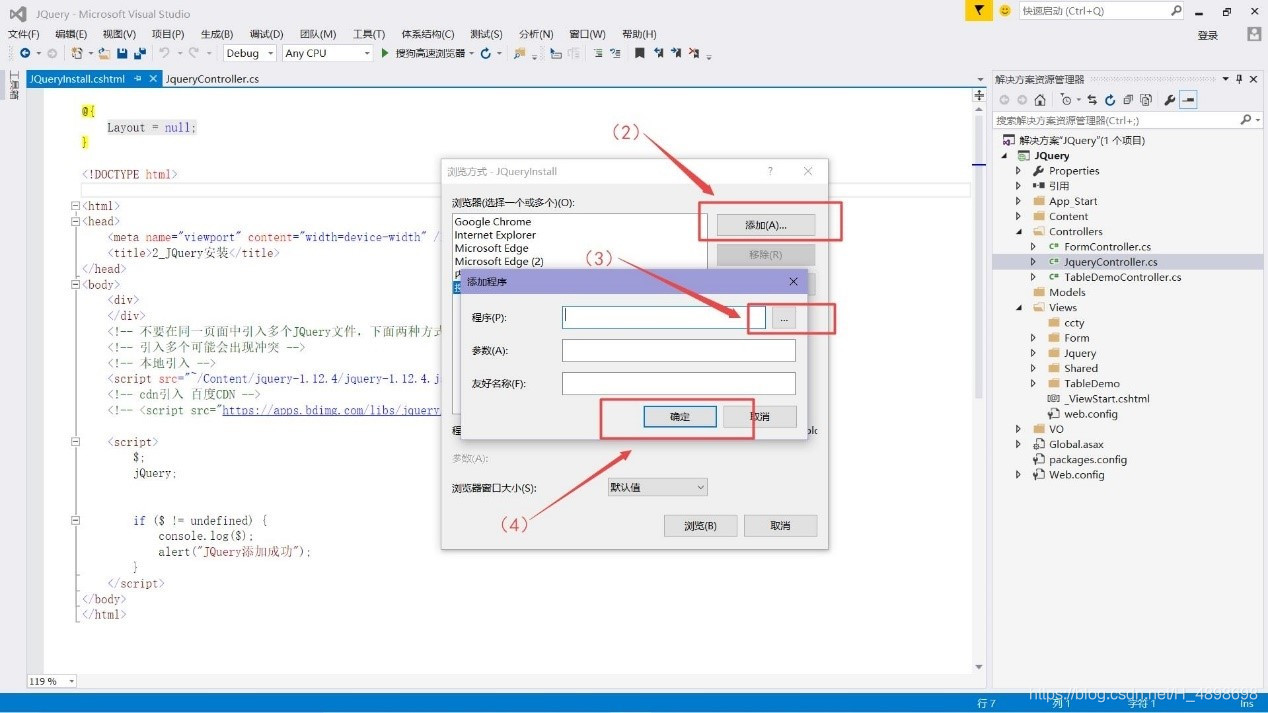This screenshot has width=1268, height=713.
Task: Click the Save All toolbar icon
Action: 139,53
